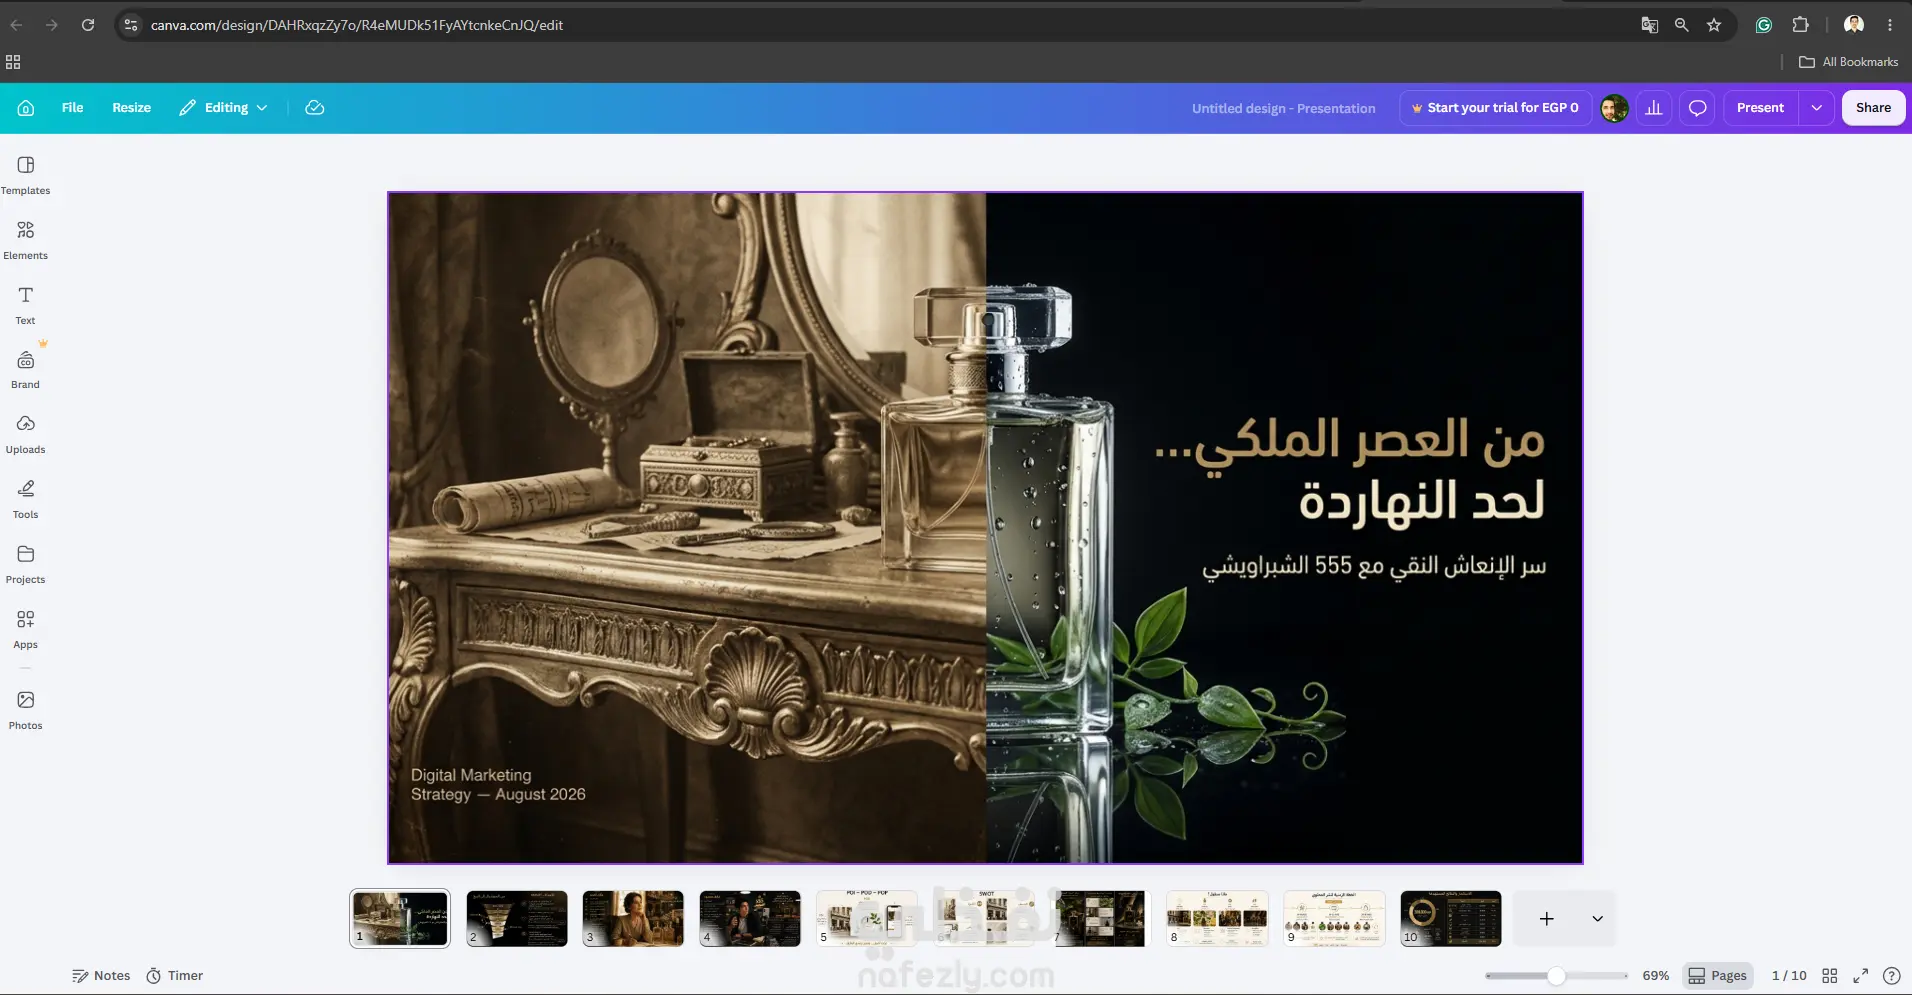
Task: Click the page counter '1 / 10'
Action: click(x=1789, y=976)
